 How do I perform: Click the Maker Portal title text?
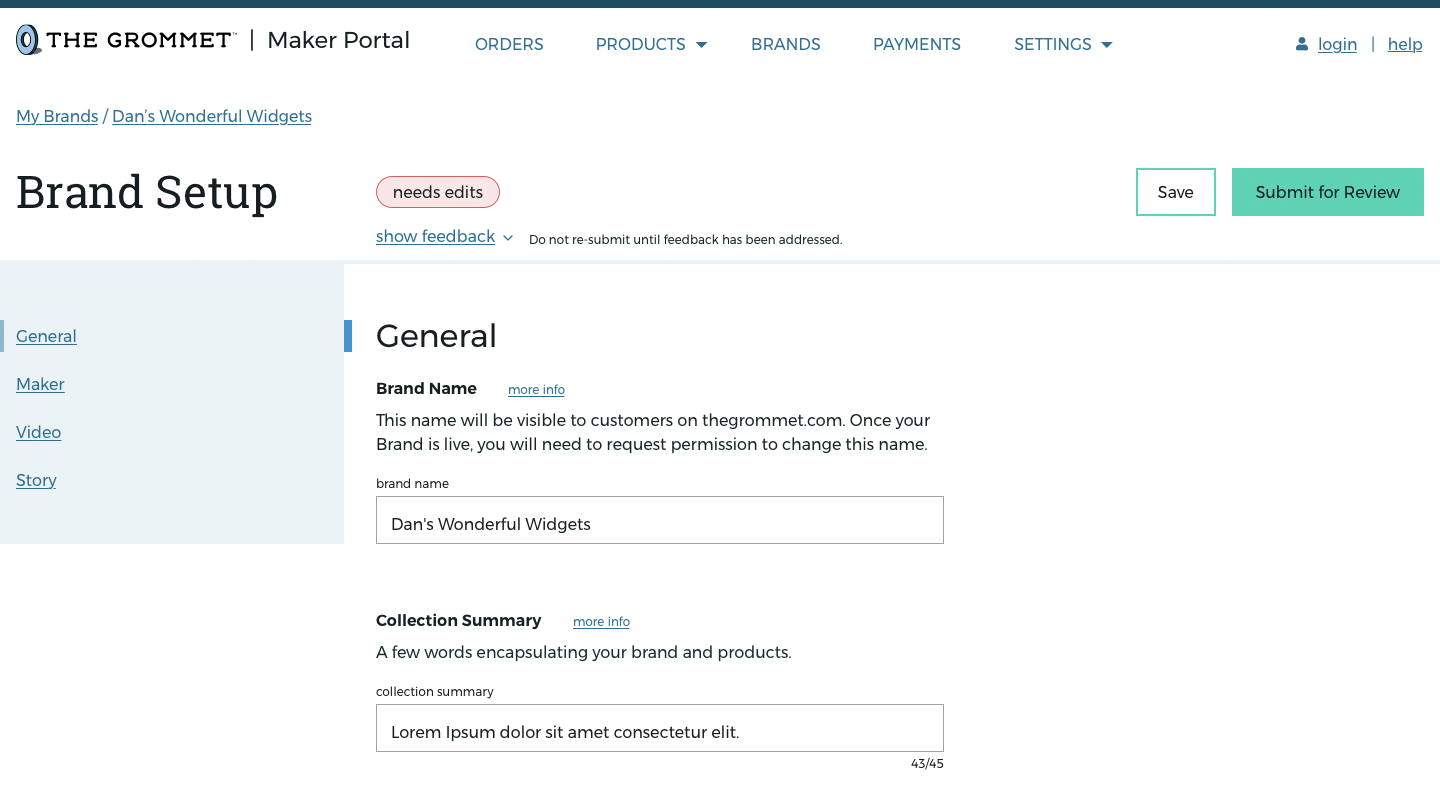pyautogui.click(x=339, y=40)
